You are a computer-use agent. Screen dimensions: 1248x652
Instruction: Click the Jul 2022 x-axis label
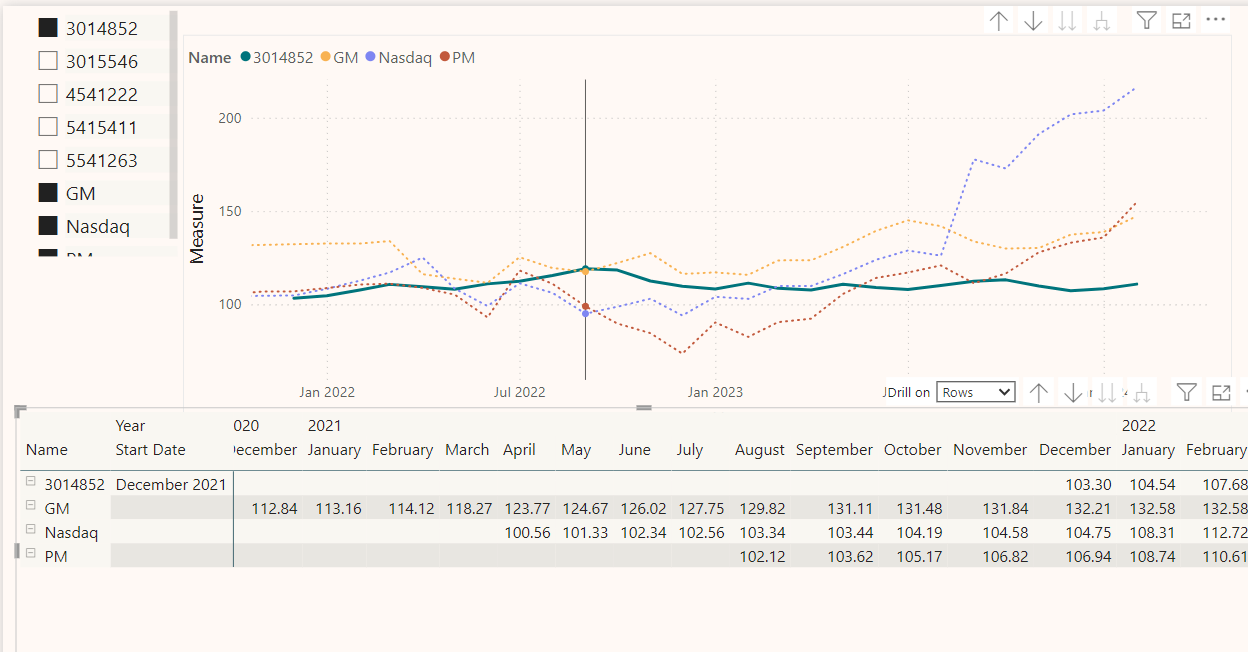click(x=520, y=392)
